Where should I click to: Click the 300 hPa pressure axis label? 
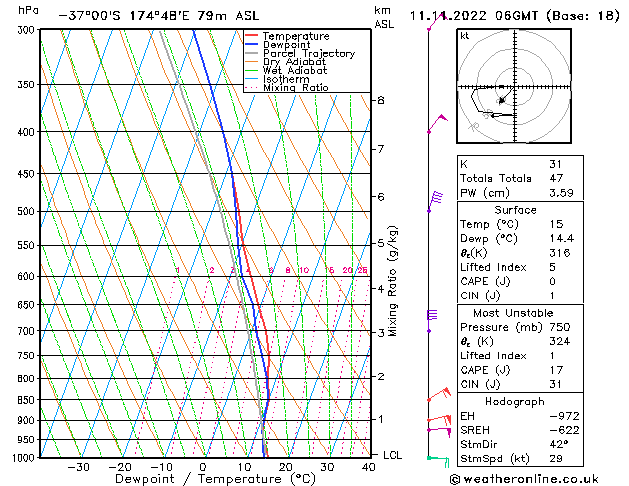[x=28, y=30]
